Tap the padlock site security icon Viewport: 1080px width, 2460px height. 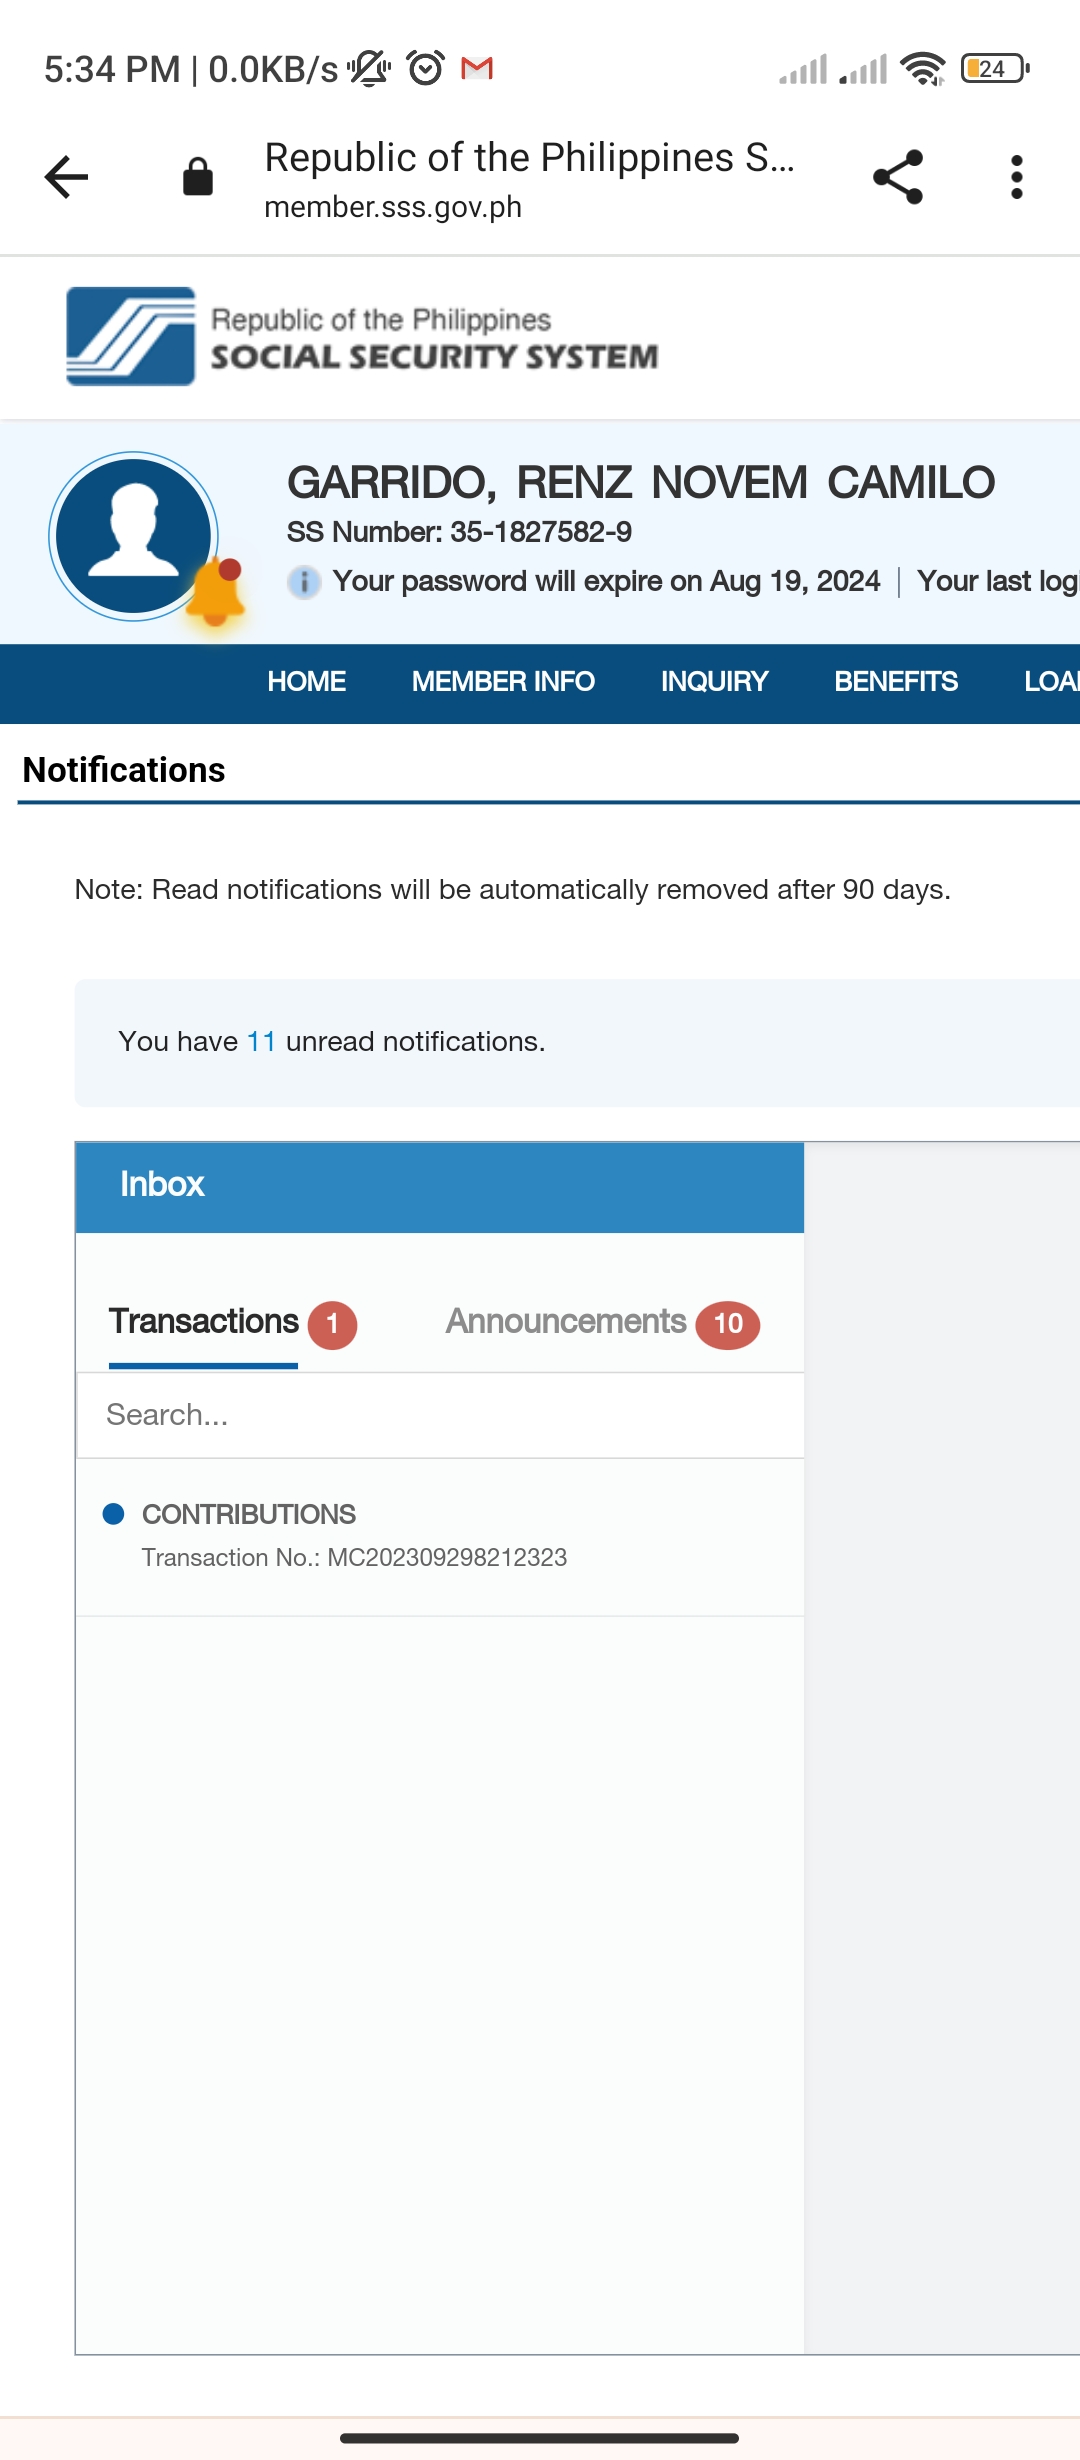198,178
